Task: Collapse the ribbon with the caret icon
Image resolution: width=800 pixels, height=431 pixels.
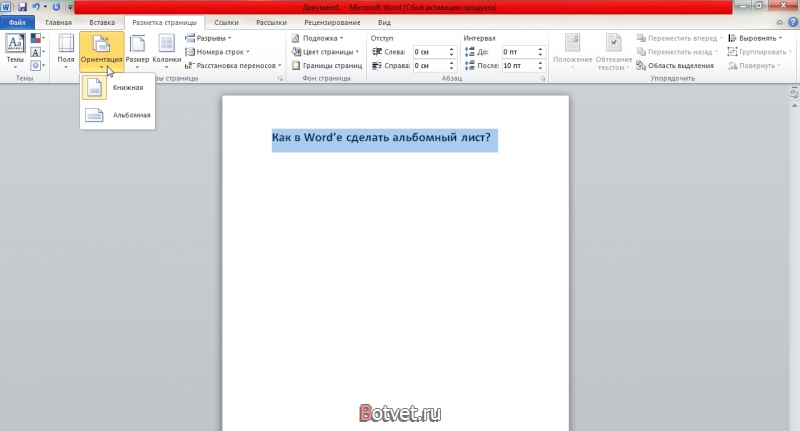Action: 780,22
